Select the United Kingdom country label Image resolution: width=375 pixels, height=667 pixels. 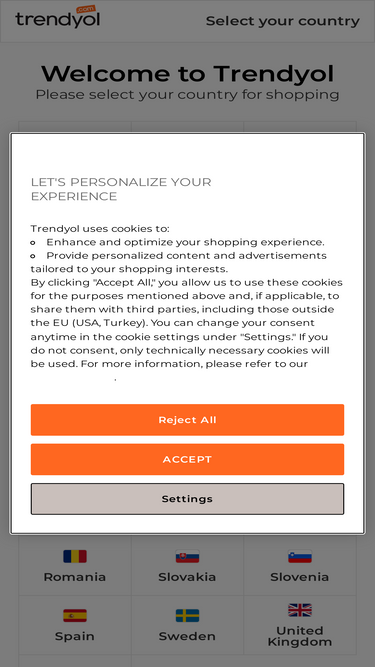(300, 636)
